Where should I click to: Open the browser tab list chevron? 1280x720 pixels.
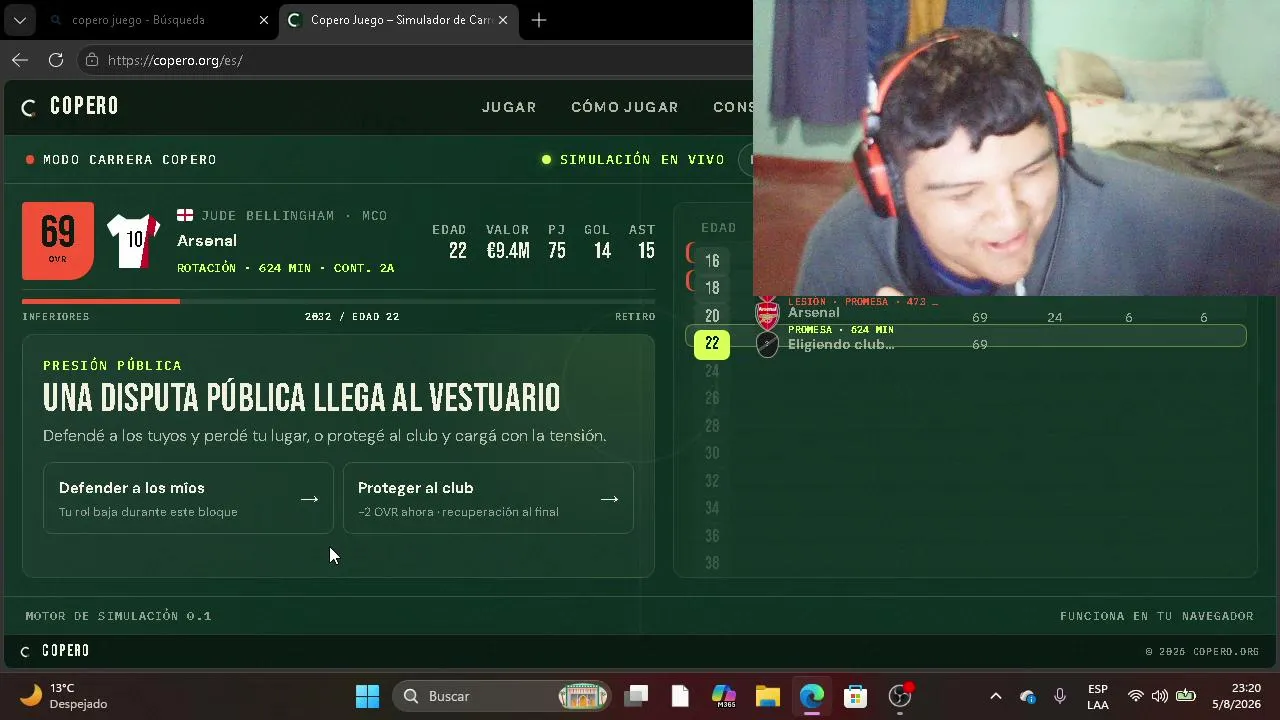tap(19, 20)
